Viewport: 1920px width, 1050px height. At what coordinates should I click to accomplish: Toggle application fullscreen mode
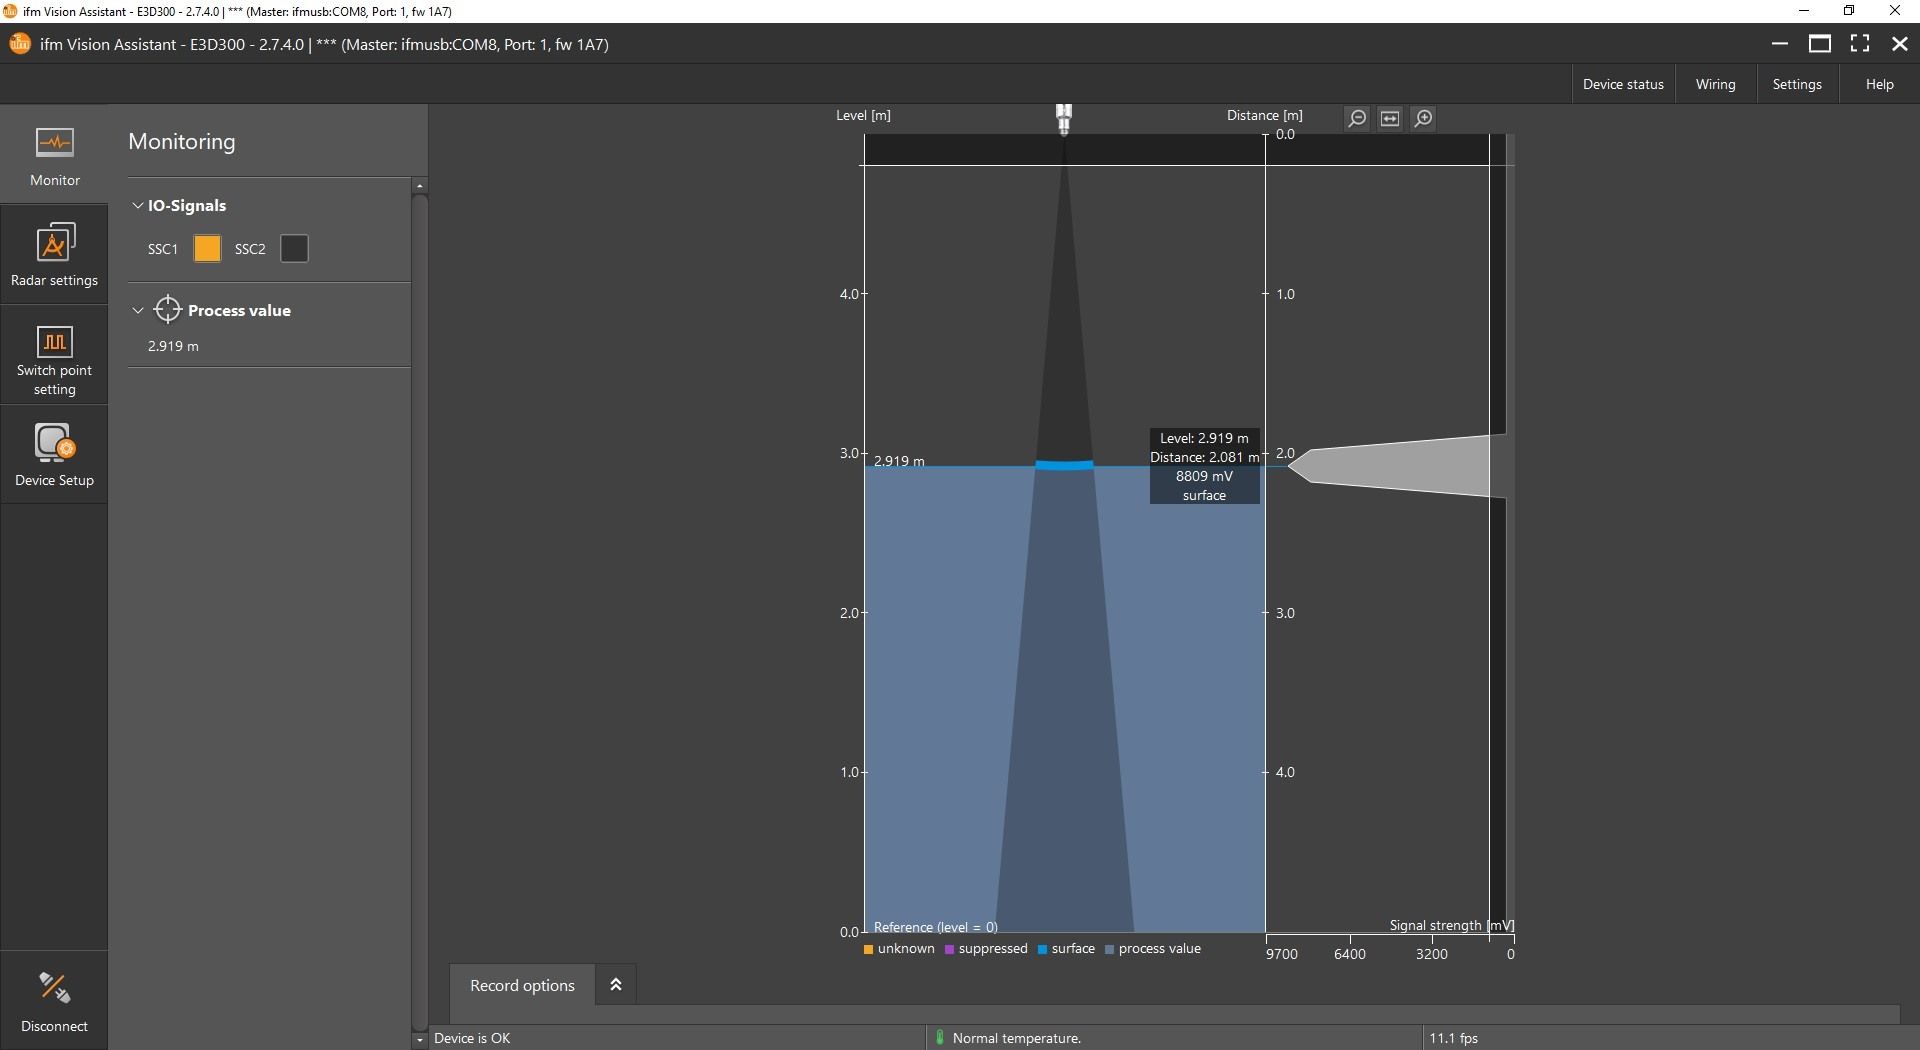(1860, 44)
